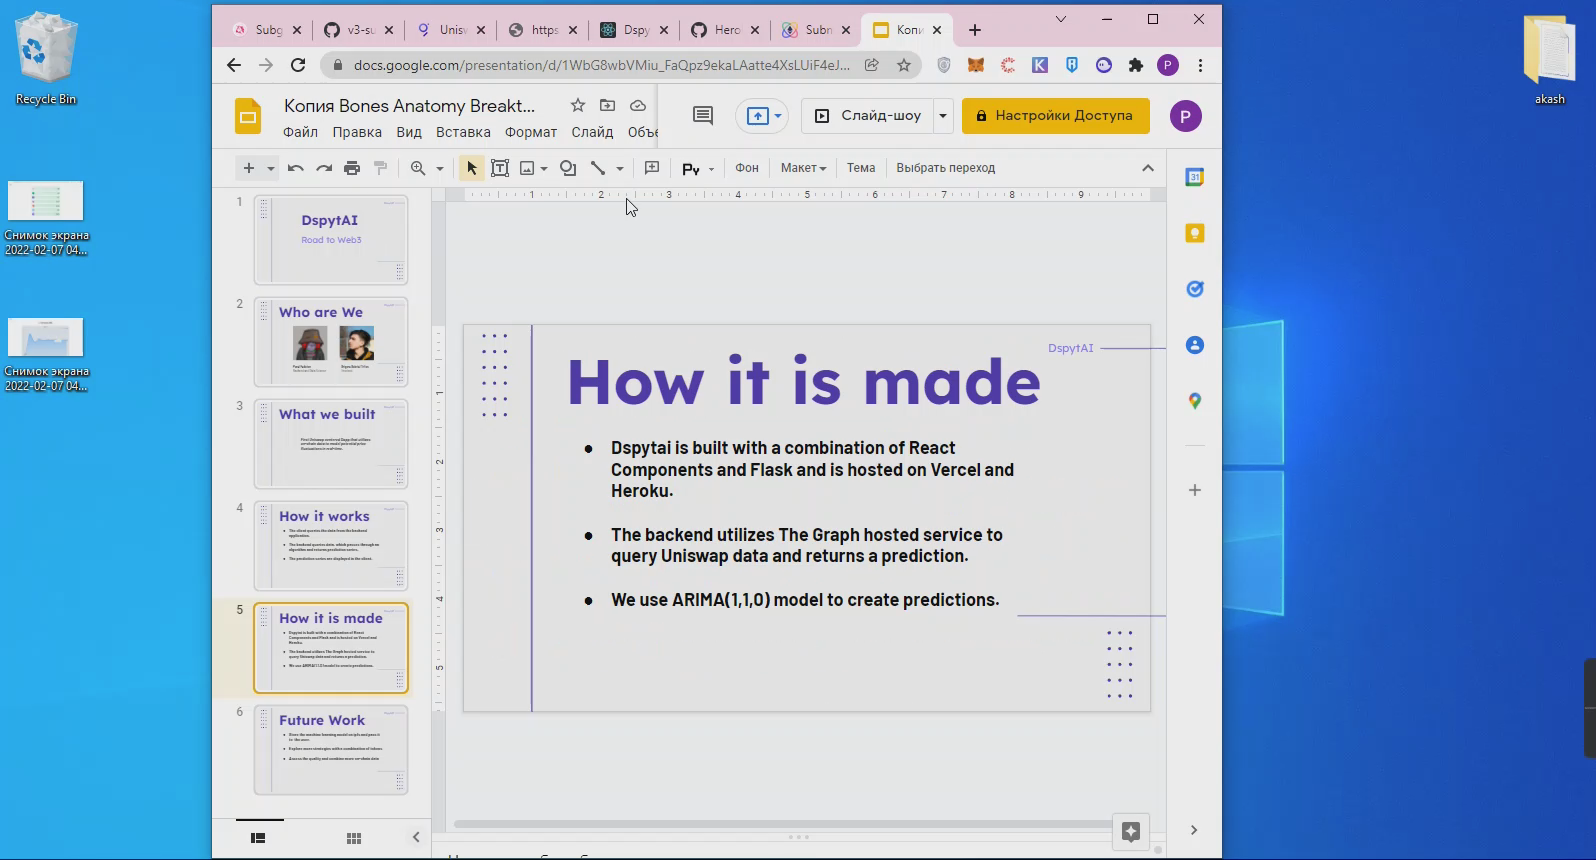Switch to grid view

[354, 838]
